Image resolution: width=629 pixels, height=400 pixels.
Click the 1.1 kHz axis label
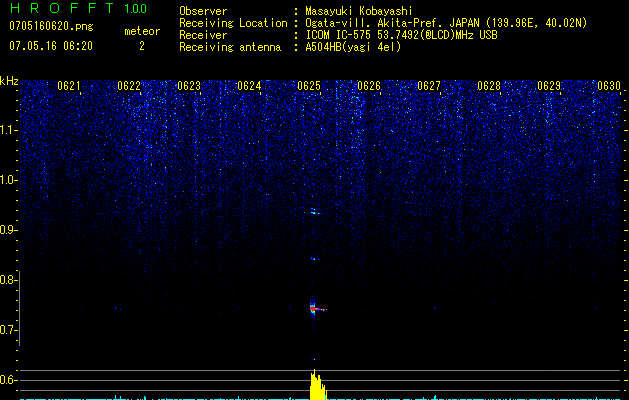click(x=8, y=130)
